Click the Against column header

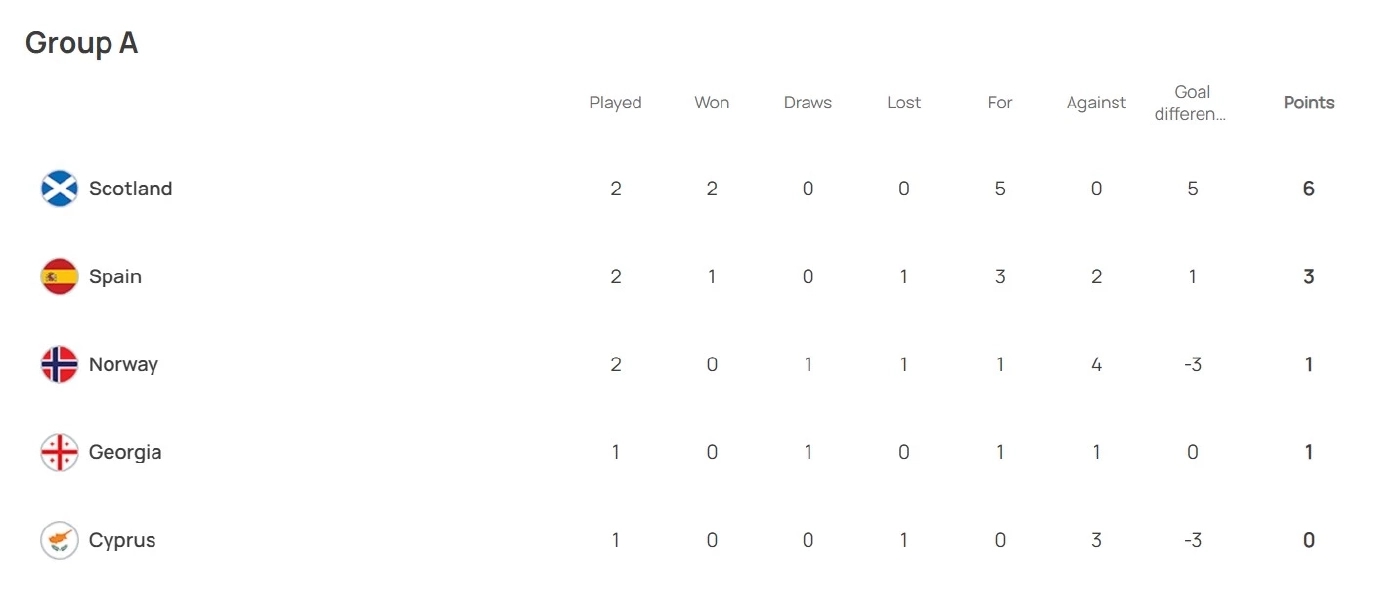point(1096,103)
